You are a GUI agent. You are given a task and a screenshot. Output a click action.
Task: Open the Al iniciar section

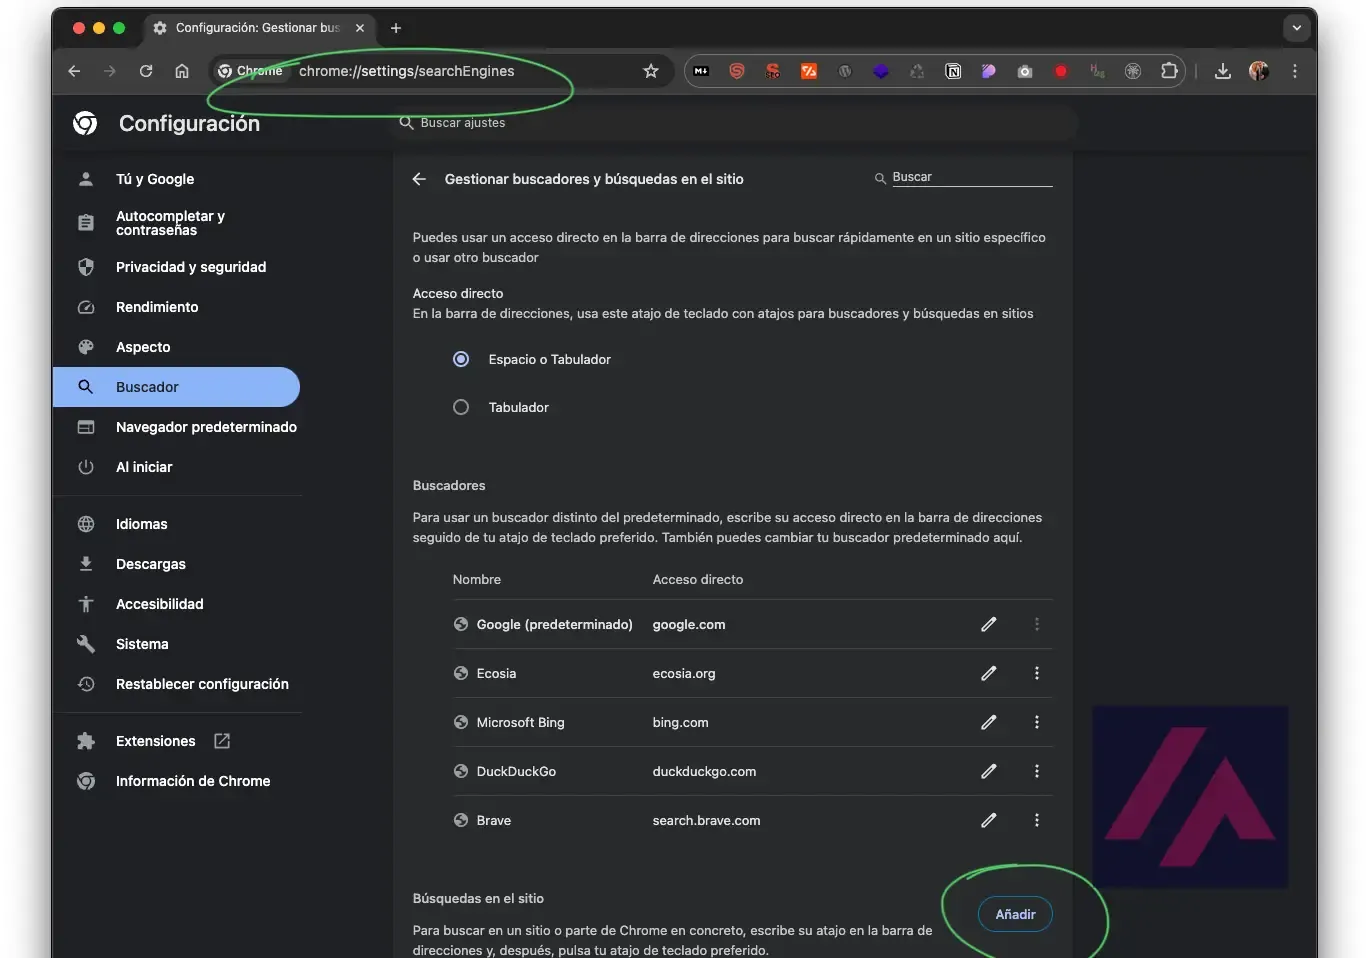point(177,467)
